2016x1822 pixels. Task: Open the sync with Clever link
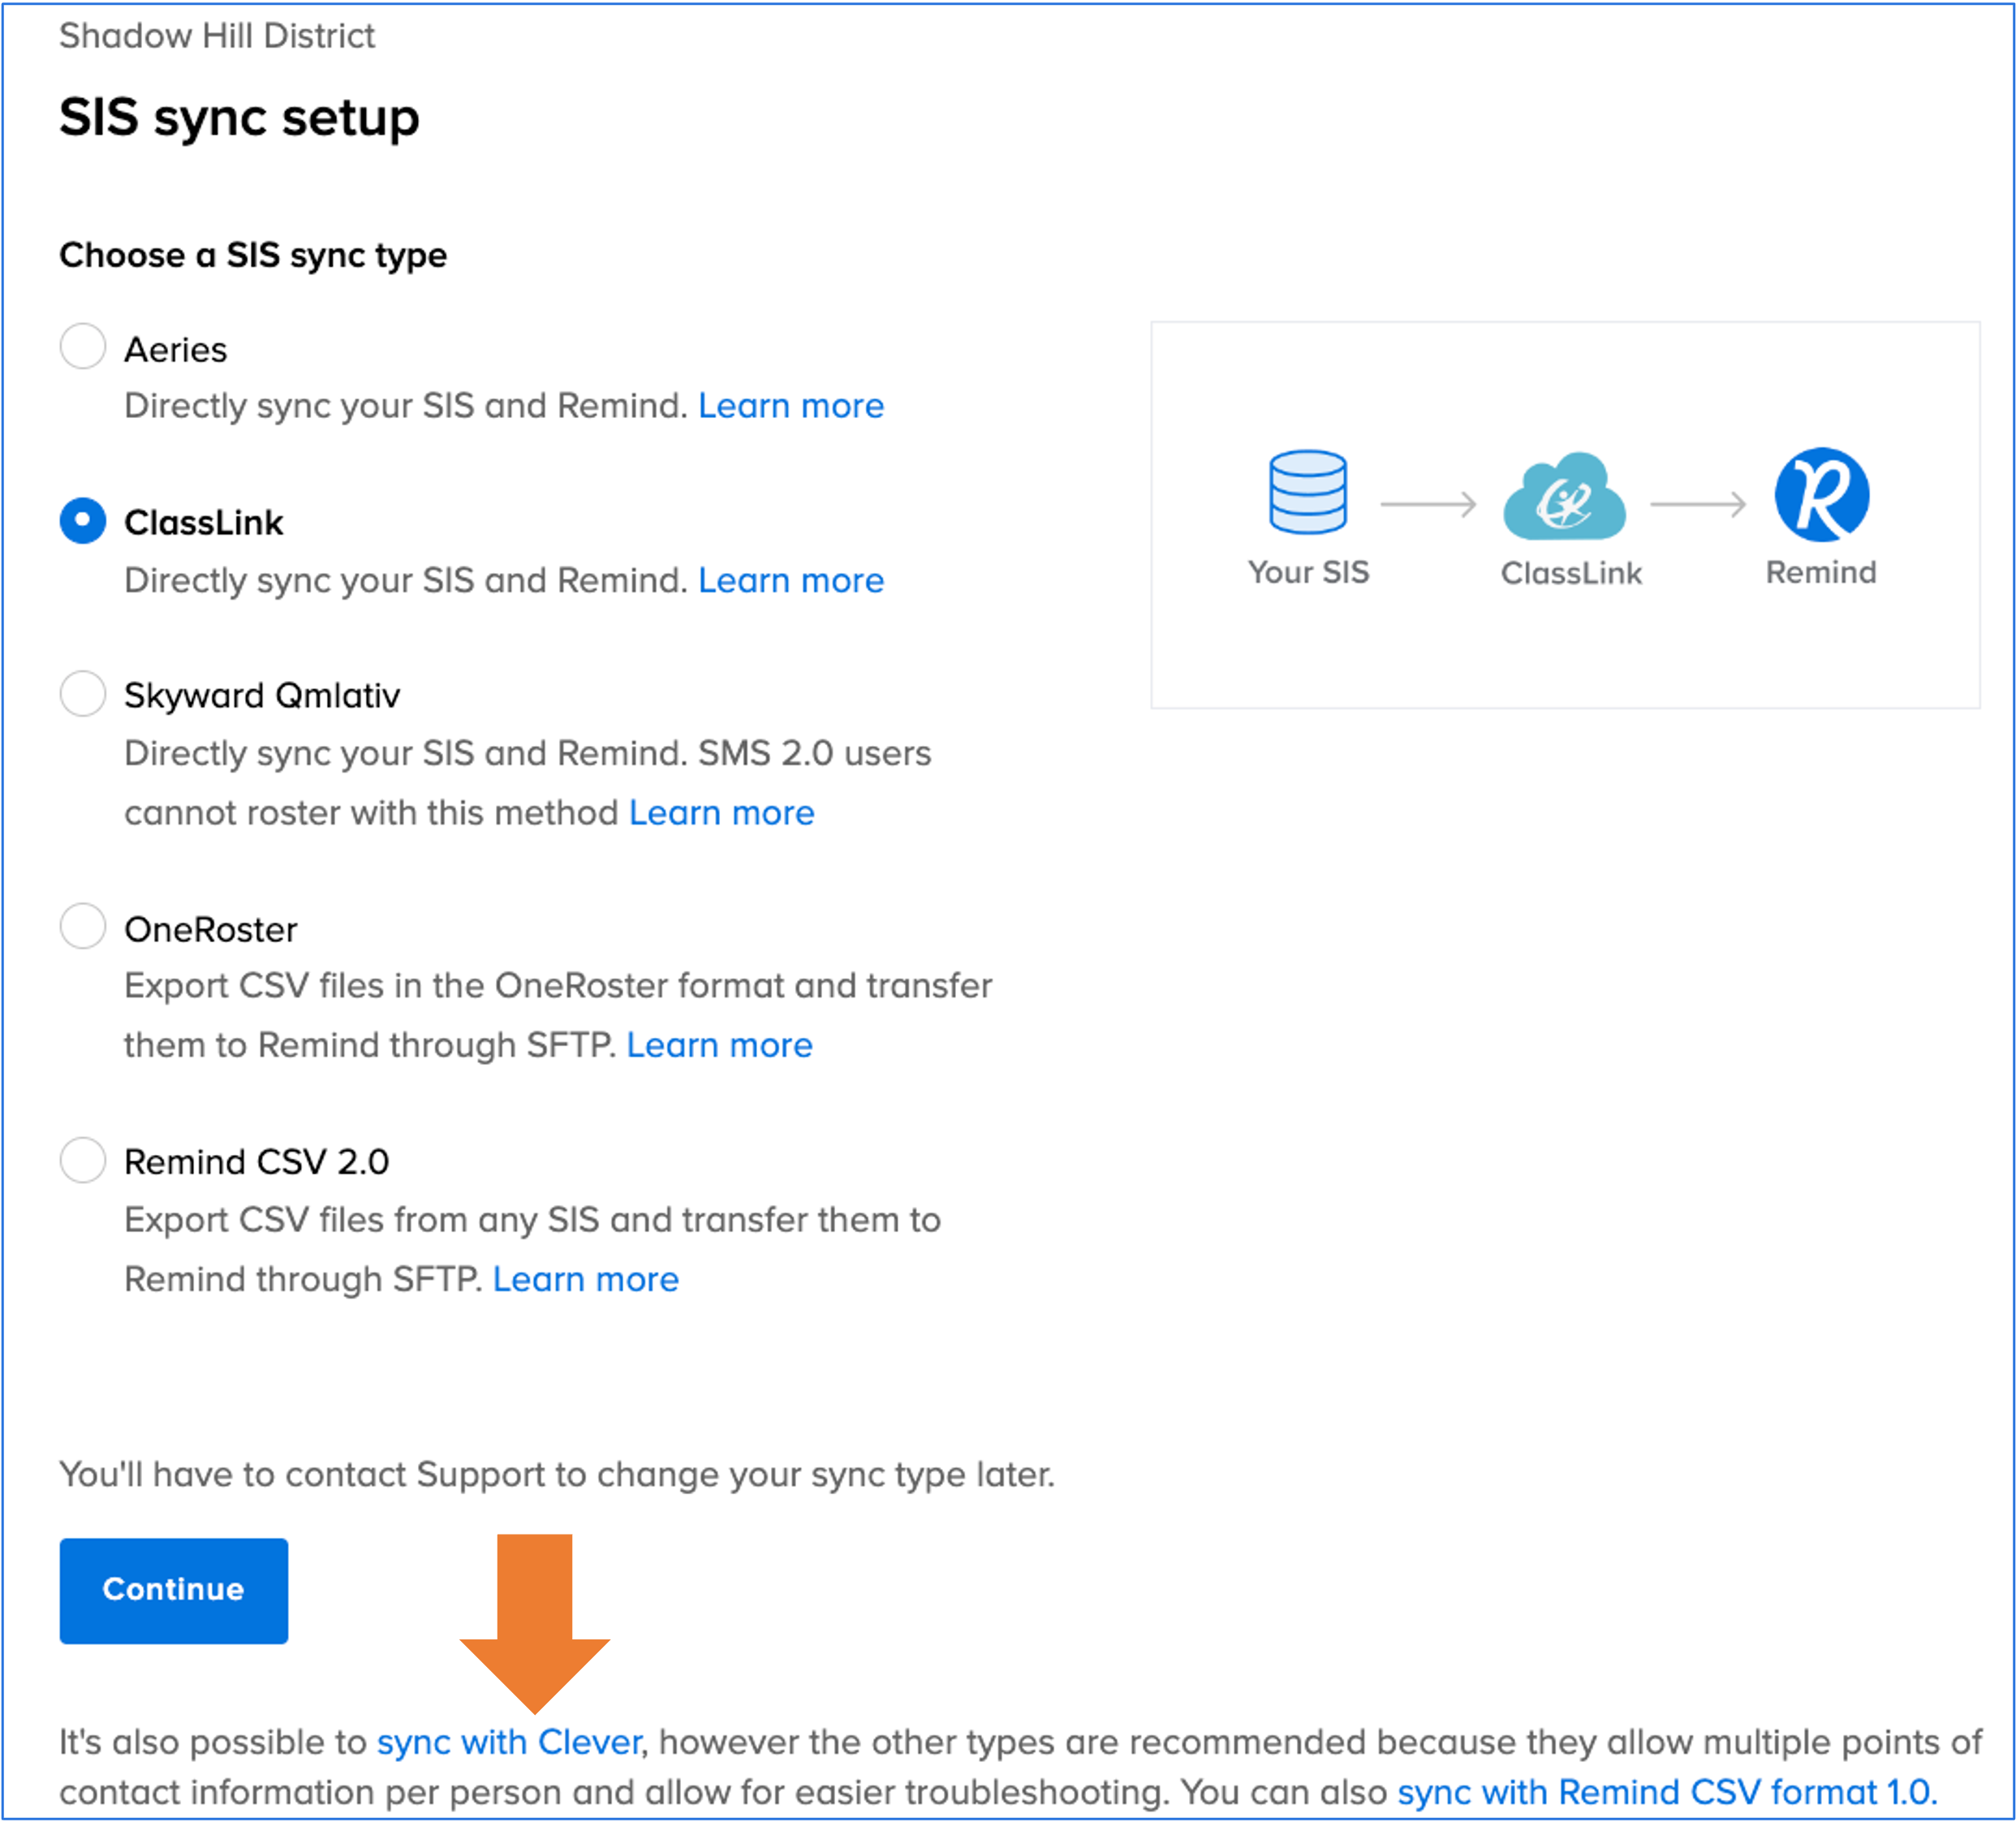(x=510, y=1743)
